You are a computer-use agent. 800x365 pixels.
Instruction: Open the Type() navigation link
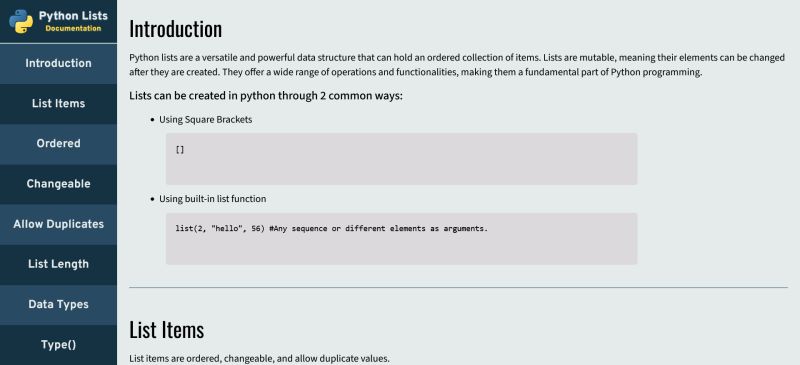click(58, 345)
